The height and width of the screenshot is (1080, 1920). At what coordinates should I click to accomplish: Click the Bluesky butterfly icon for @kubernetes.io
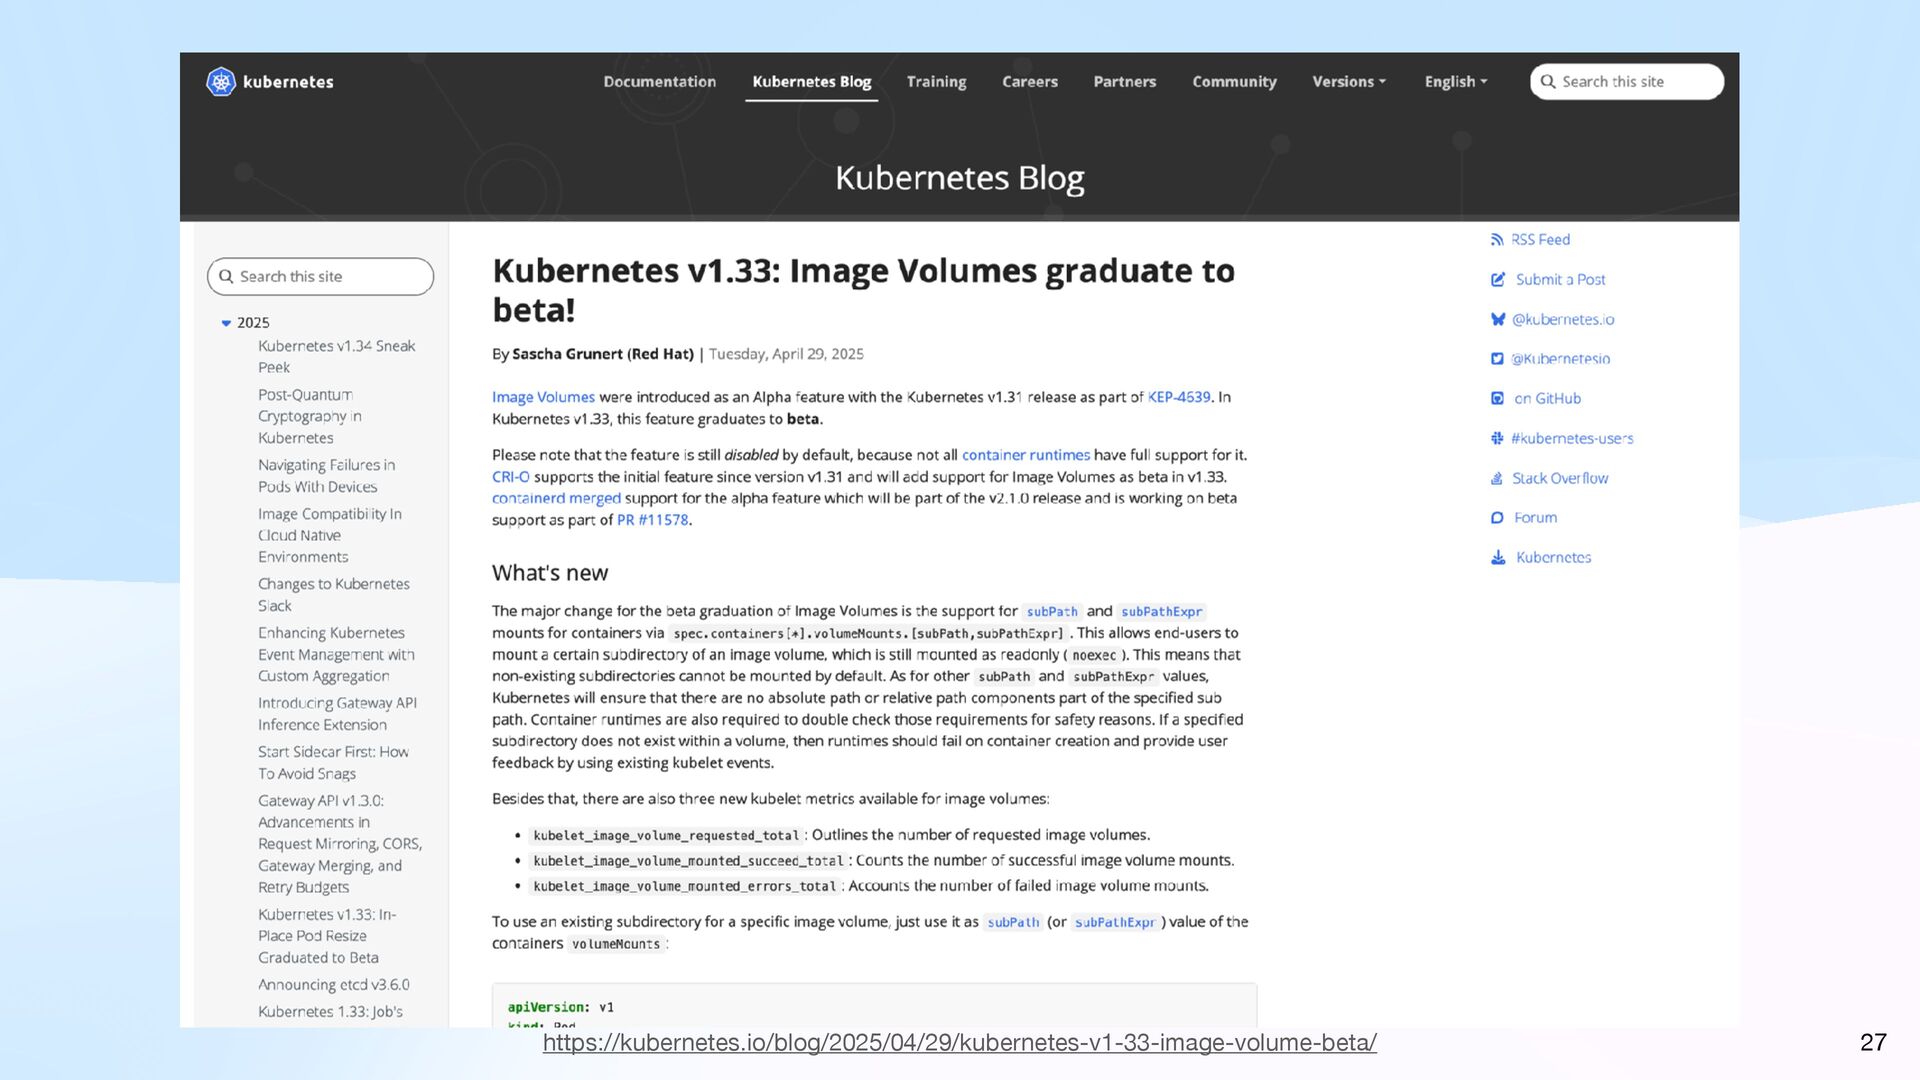coord(1497,320)
